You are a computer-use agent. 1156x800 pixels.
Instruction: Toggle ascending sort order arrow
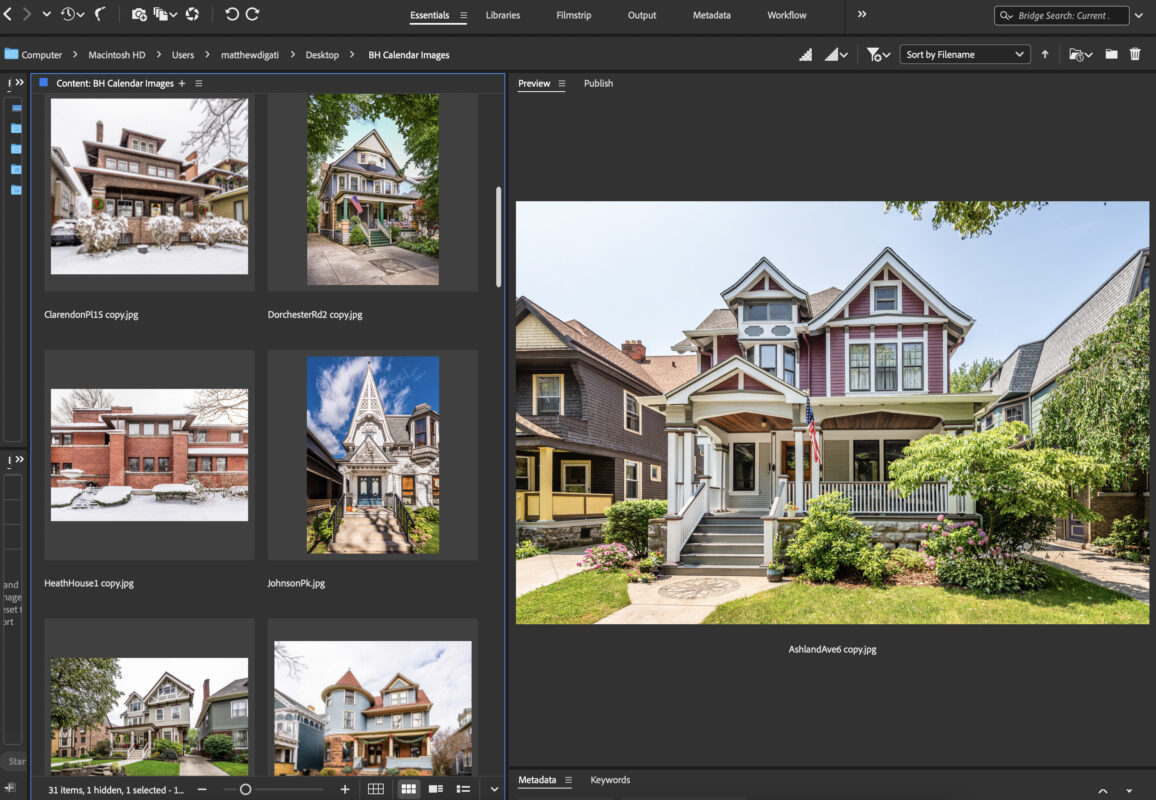coord(1045,55)
